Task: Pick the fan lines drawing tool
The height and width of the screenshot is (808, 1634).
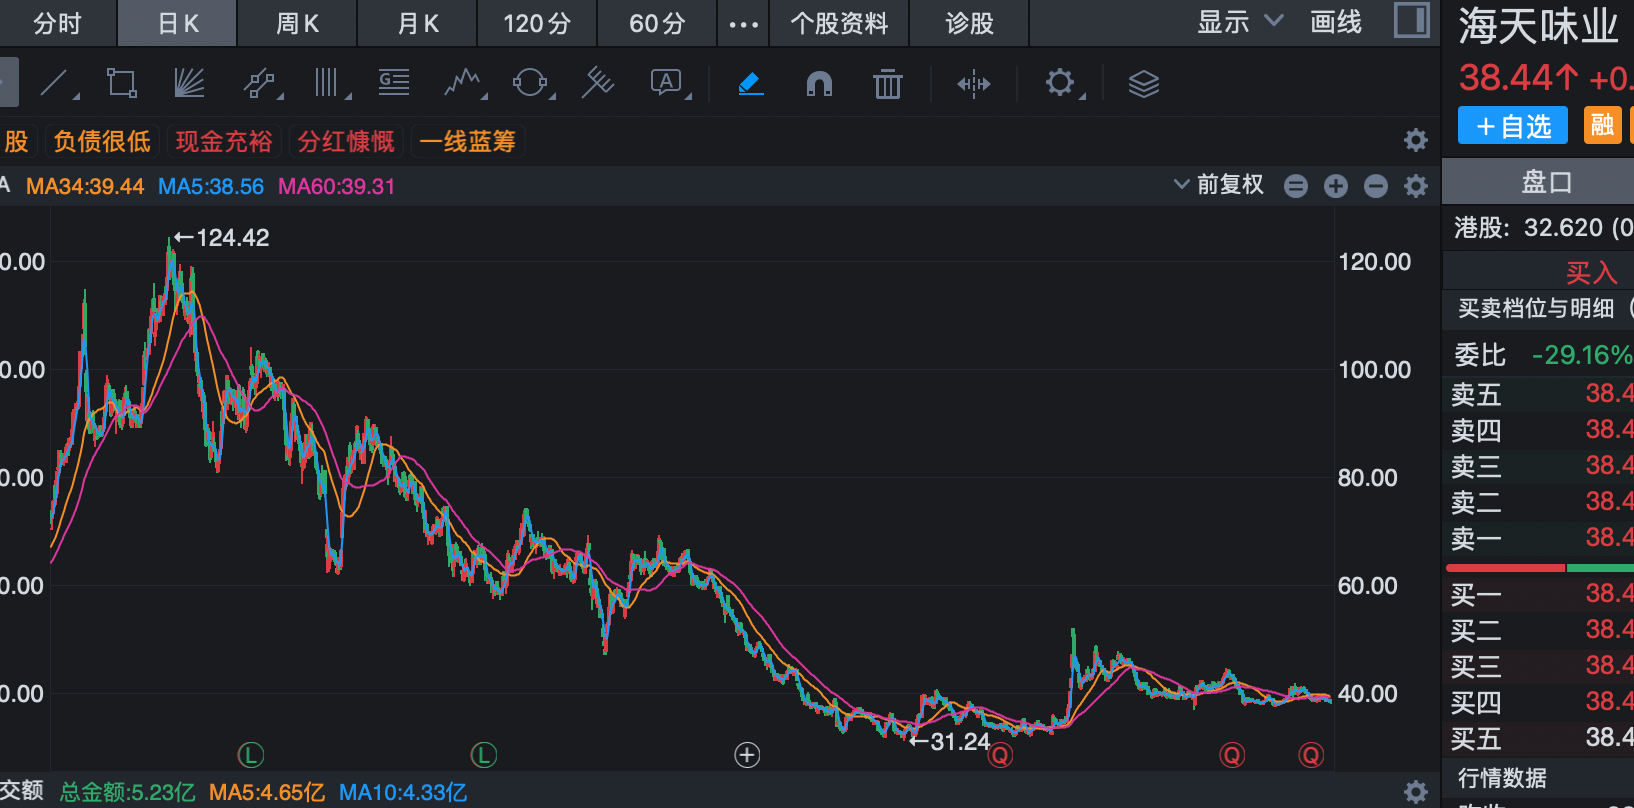Action: point(188,83)
